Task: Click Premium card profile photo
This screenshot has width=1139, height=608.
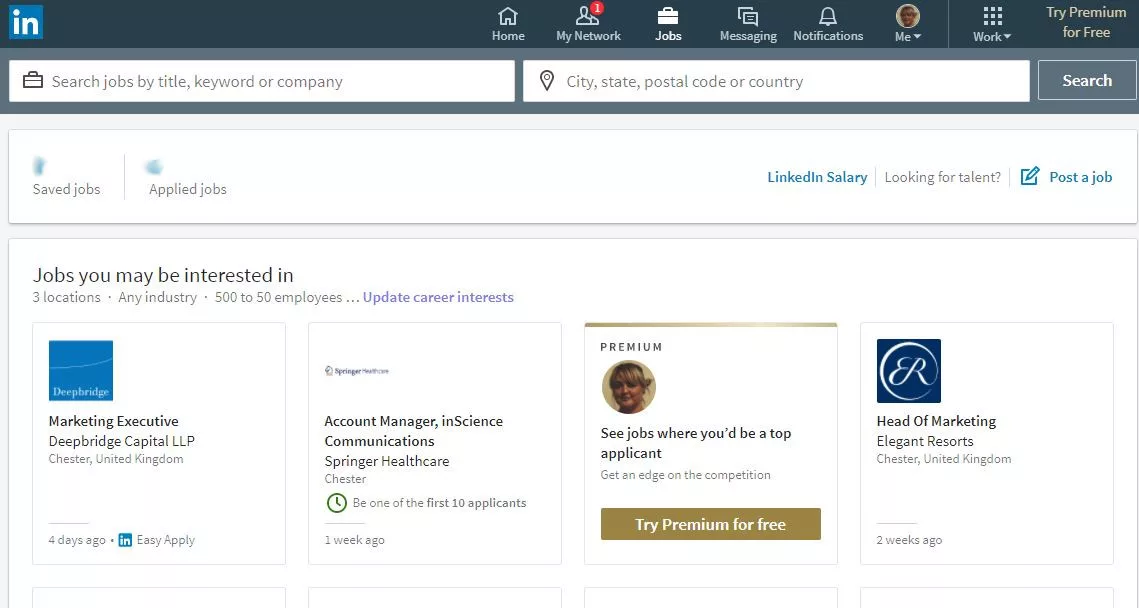Action: pos(629,387)
